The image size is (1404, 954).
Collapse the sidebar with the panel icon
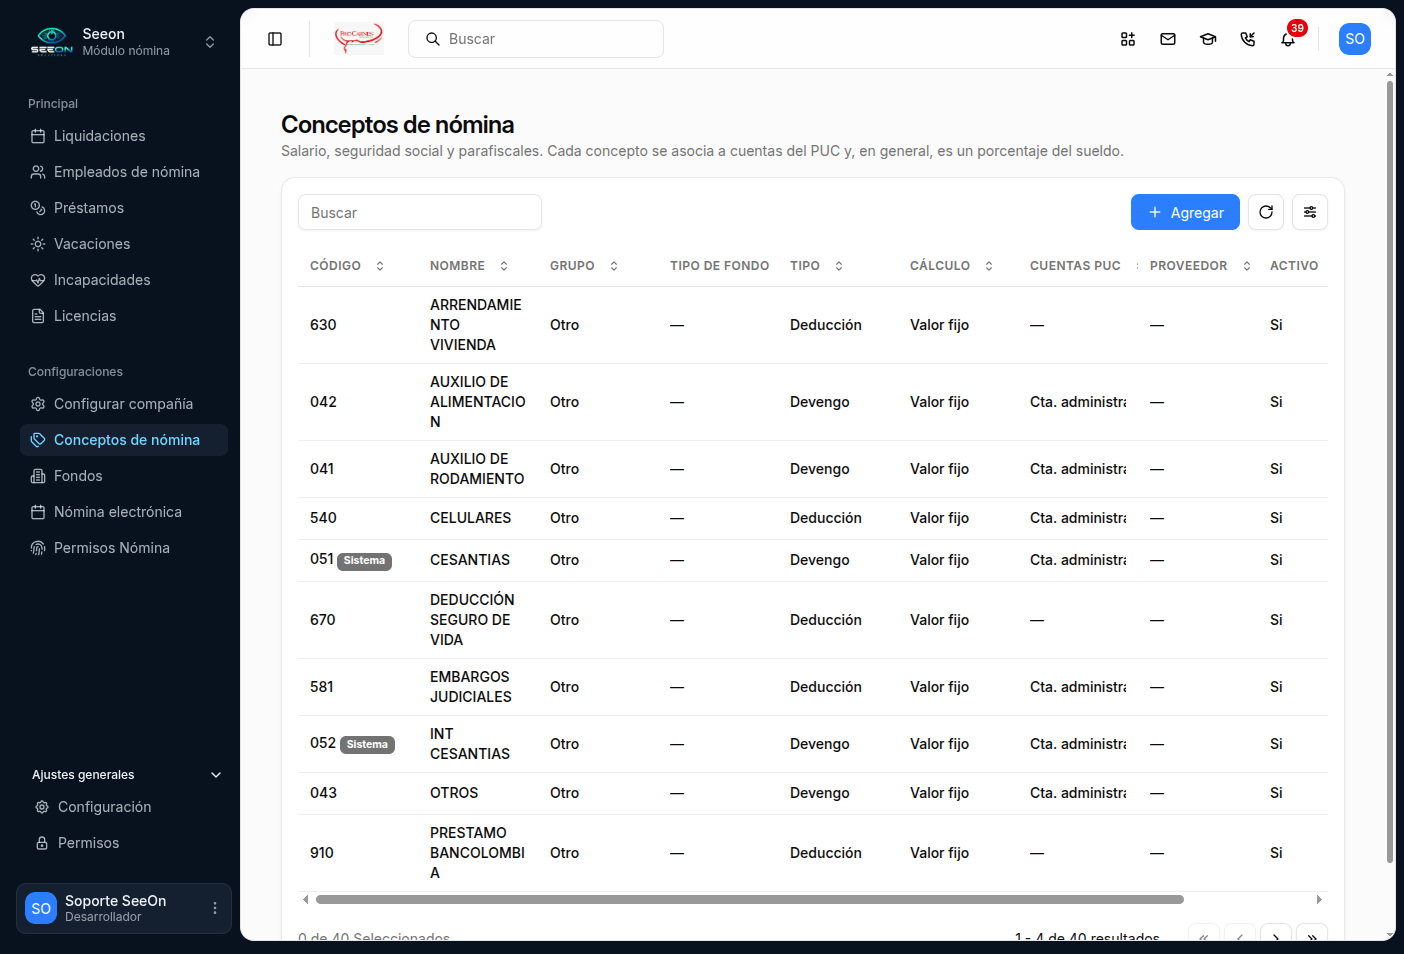(275, 39)
